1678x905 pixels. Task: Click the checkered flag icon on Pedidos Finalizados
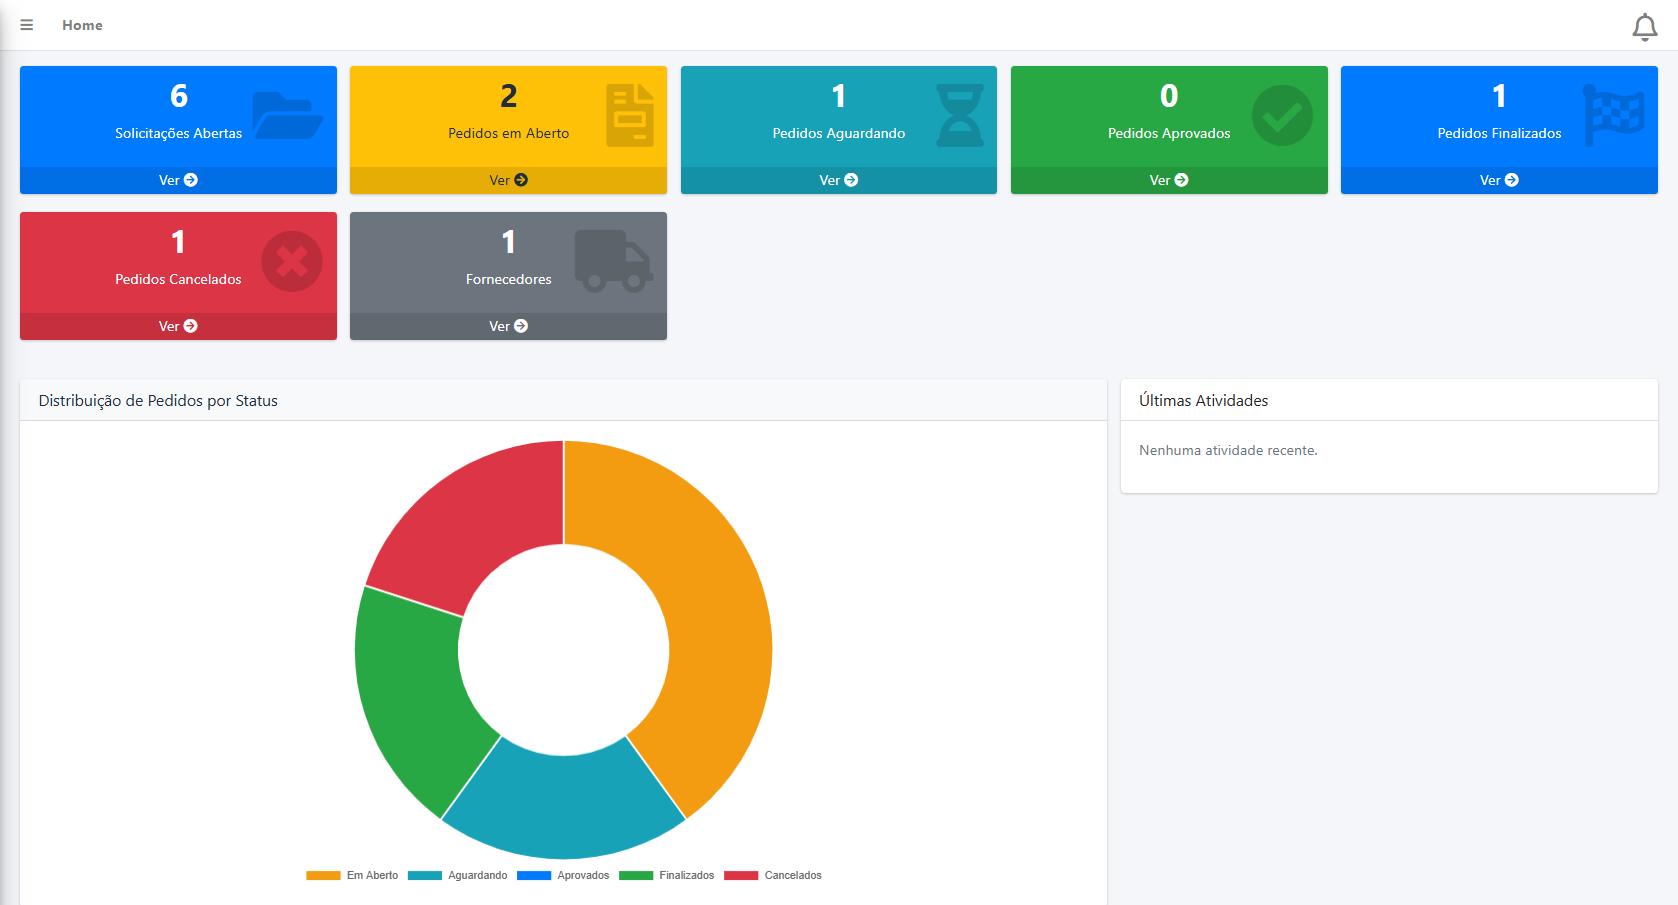pos(1613,116)
